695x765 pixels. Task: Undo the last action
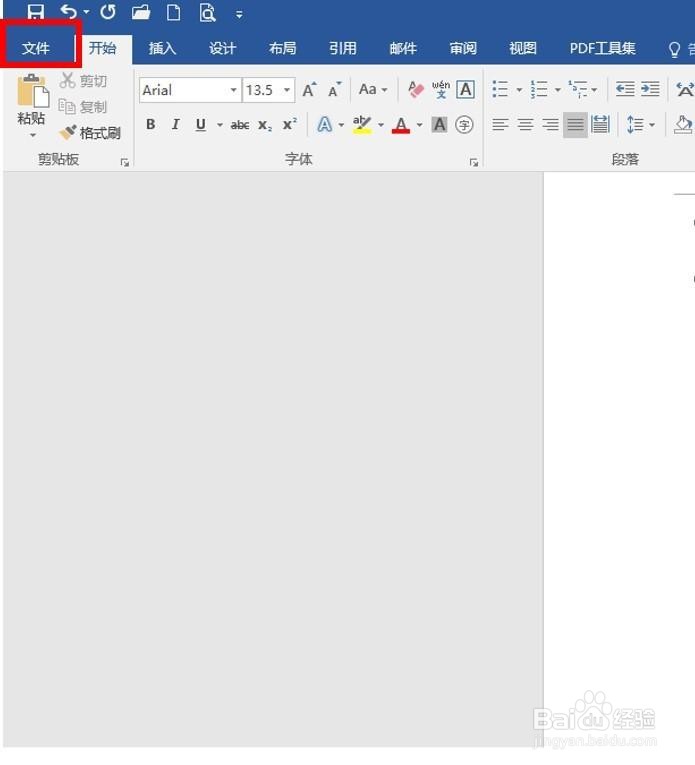click(x=69, y=11)
